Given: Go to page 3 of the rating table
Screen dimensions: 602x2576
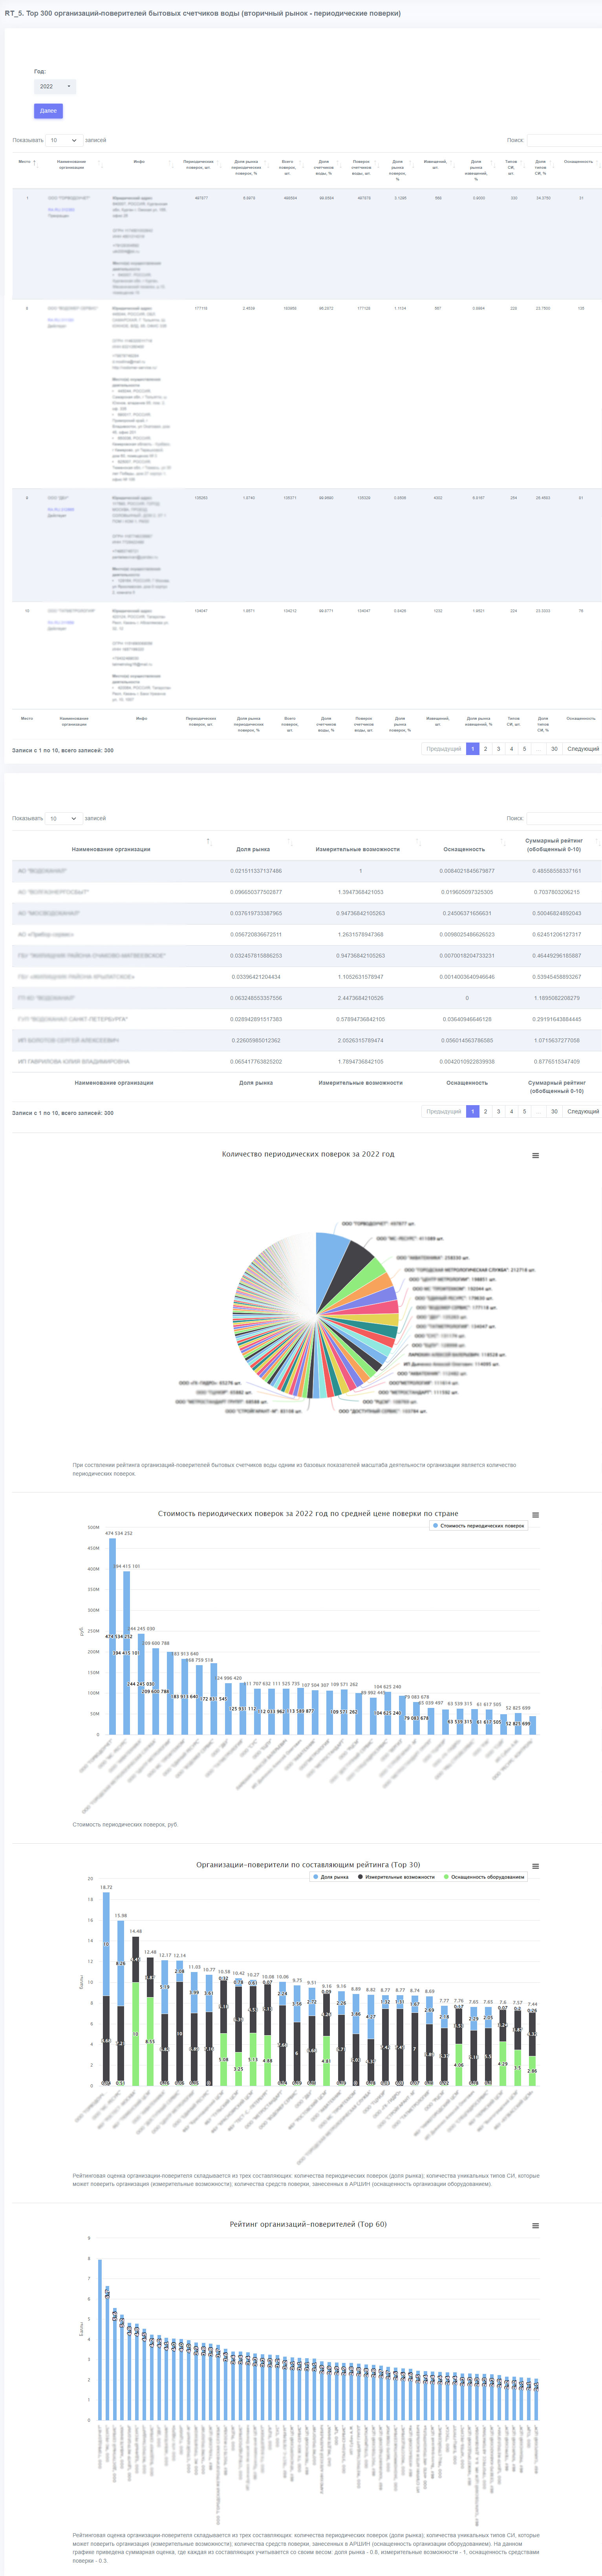Looking at the screenshot, I should [499, 1111].
